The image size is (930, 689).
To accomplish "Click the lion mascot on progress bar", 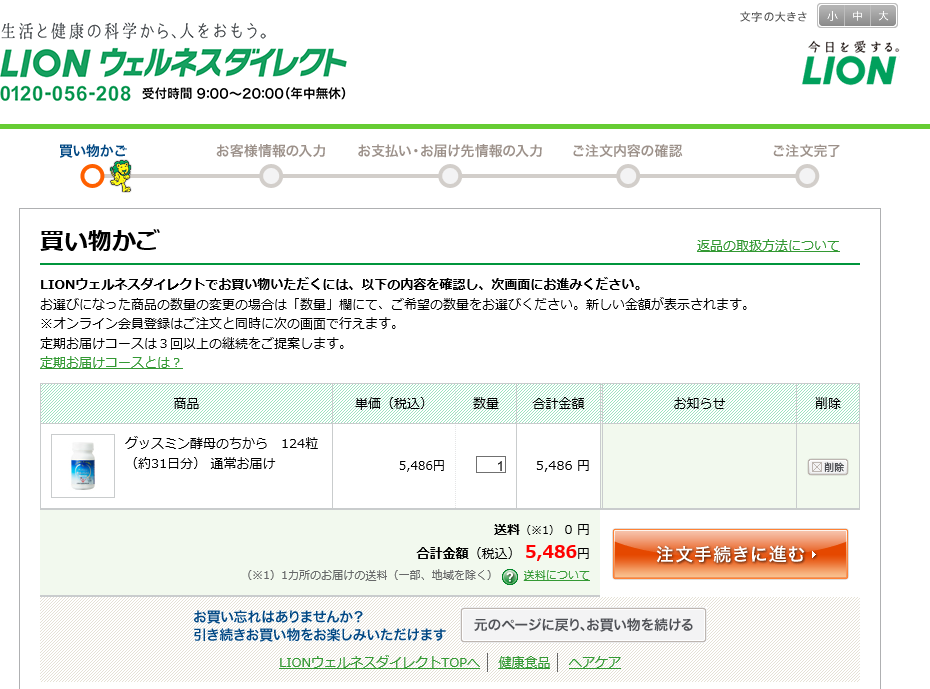I will point(120,176).
